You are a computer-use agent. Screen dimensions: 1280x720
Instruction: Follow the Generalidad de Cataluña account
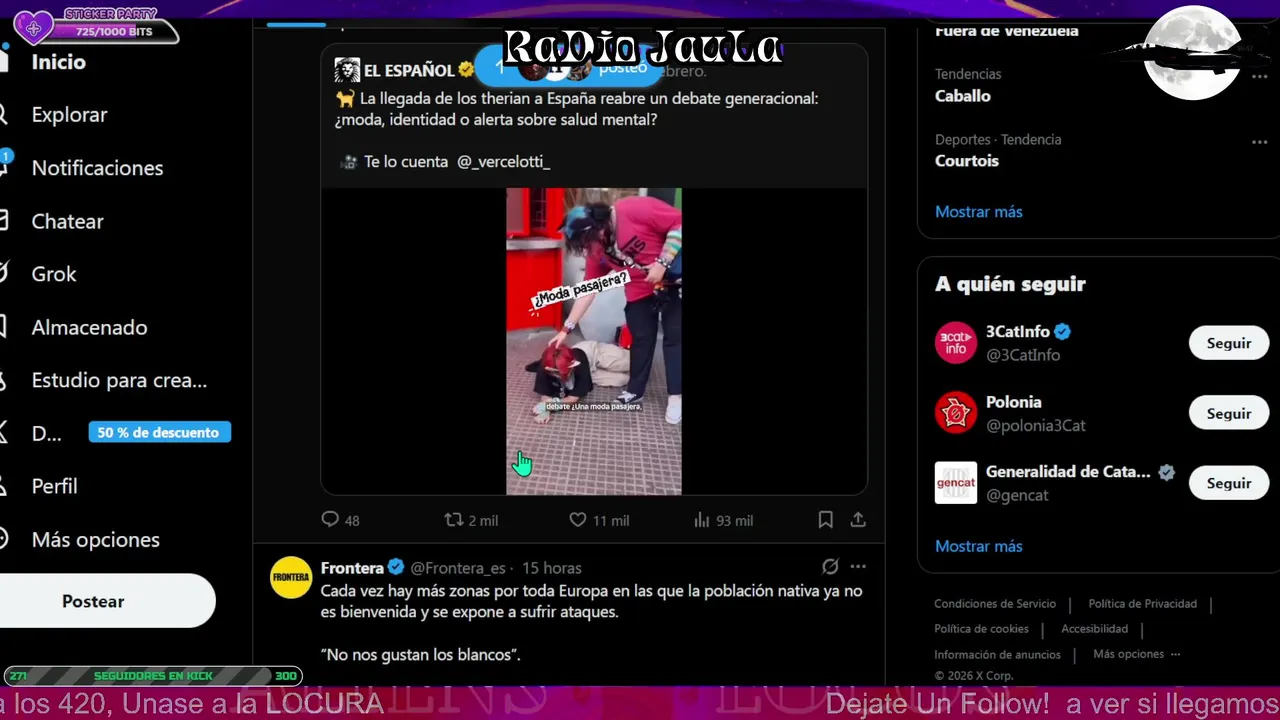[x=1229, y=483]
